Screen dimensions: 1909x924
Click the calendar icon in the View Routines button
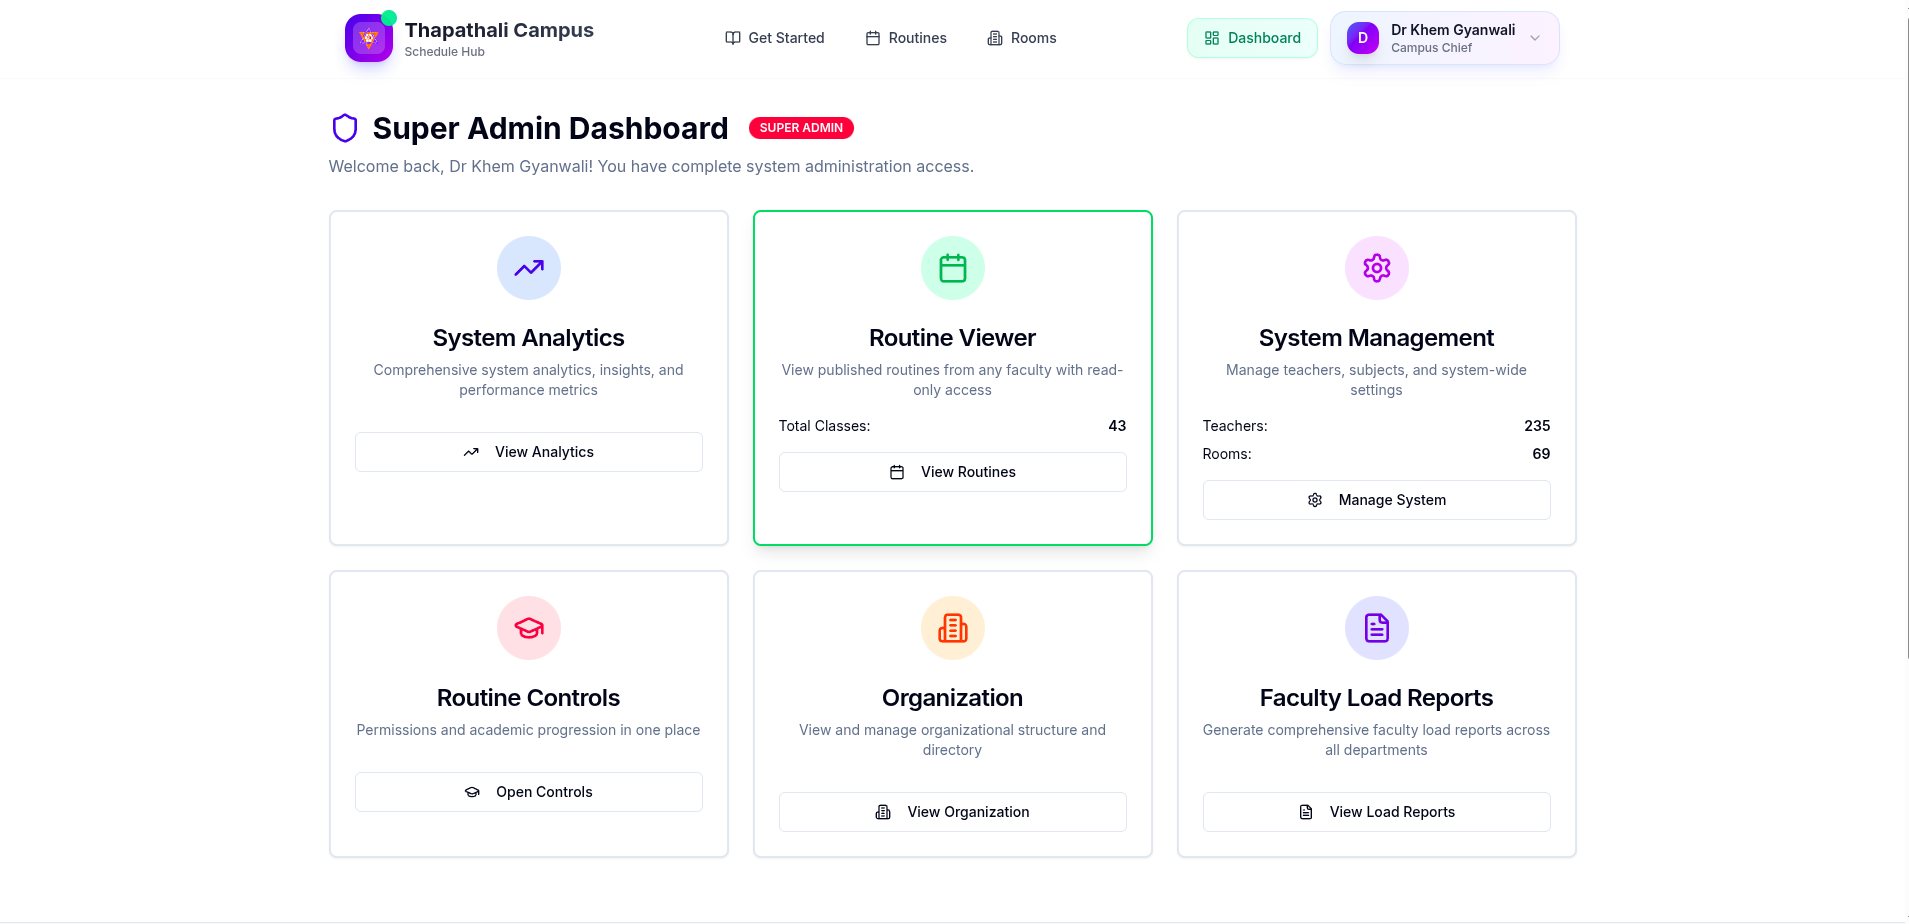click(897, 472)
